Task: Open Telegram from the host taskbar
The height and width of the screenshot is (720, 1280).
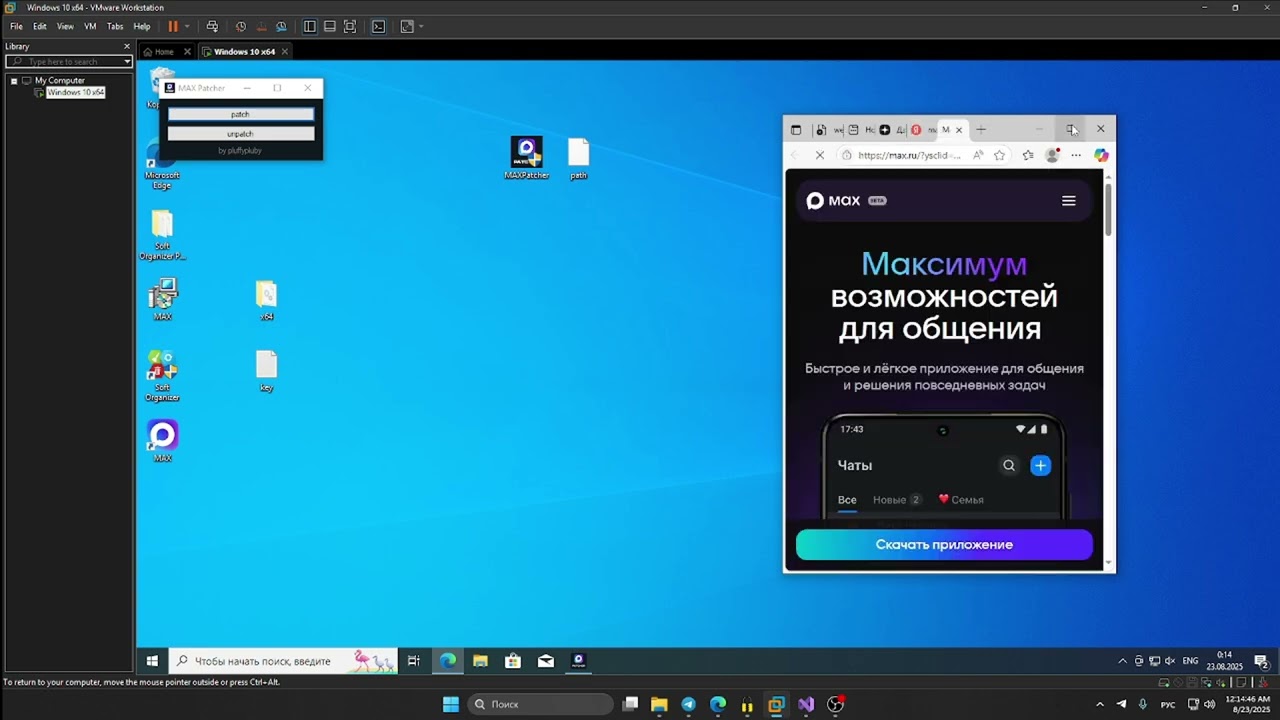Action: click(688, 704)
